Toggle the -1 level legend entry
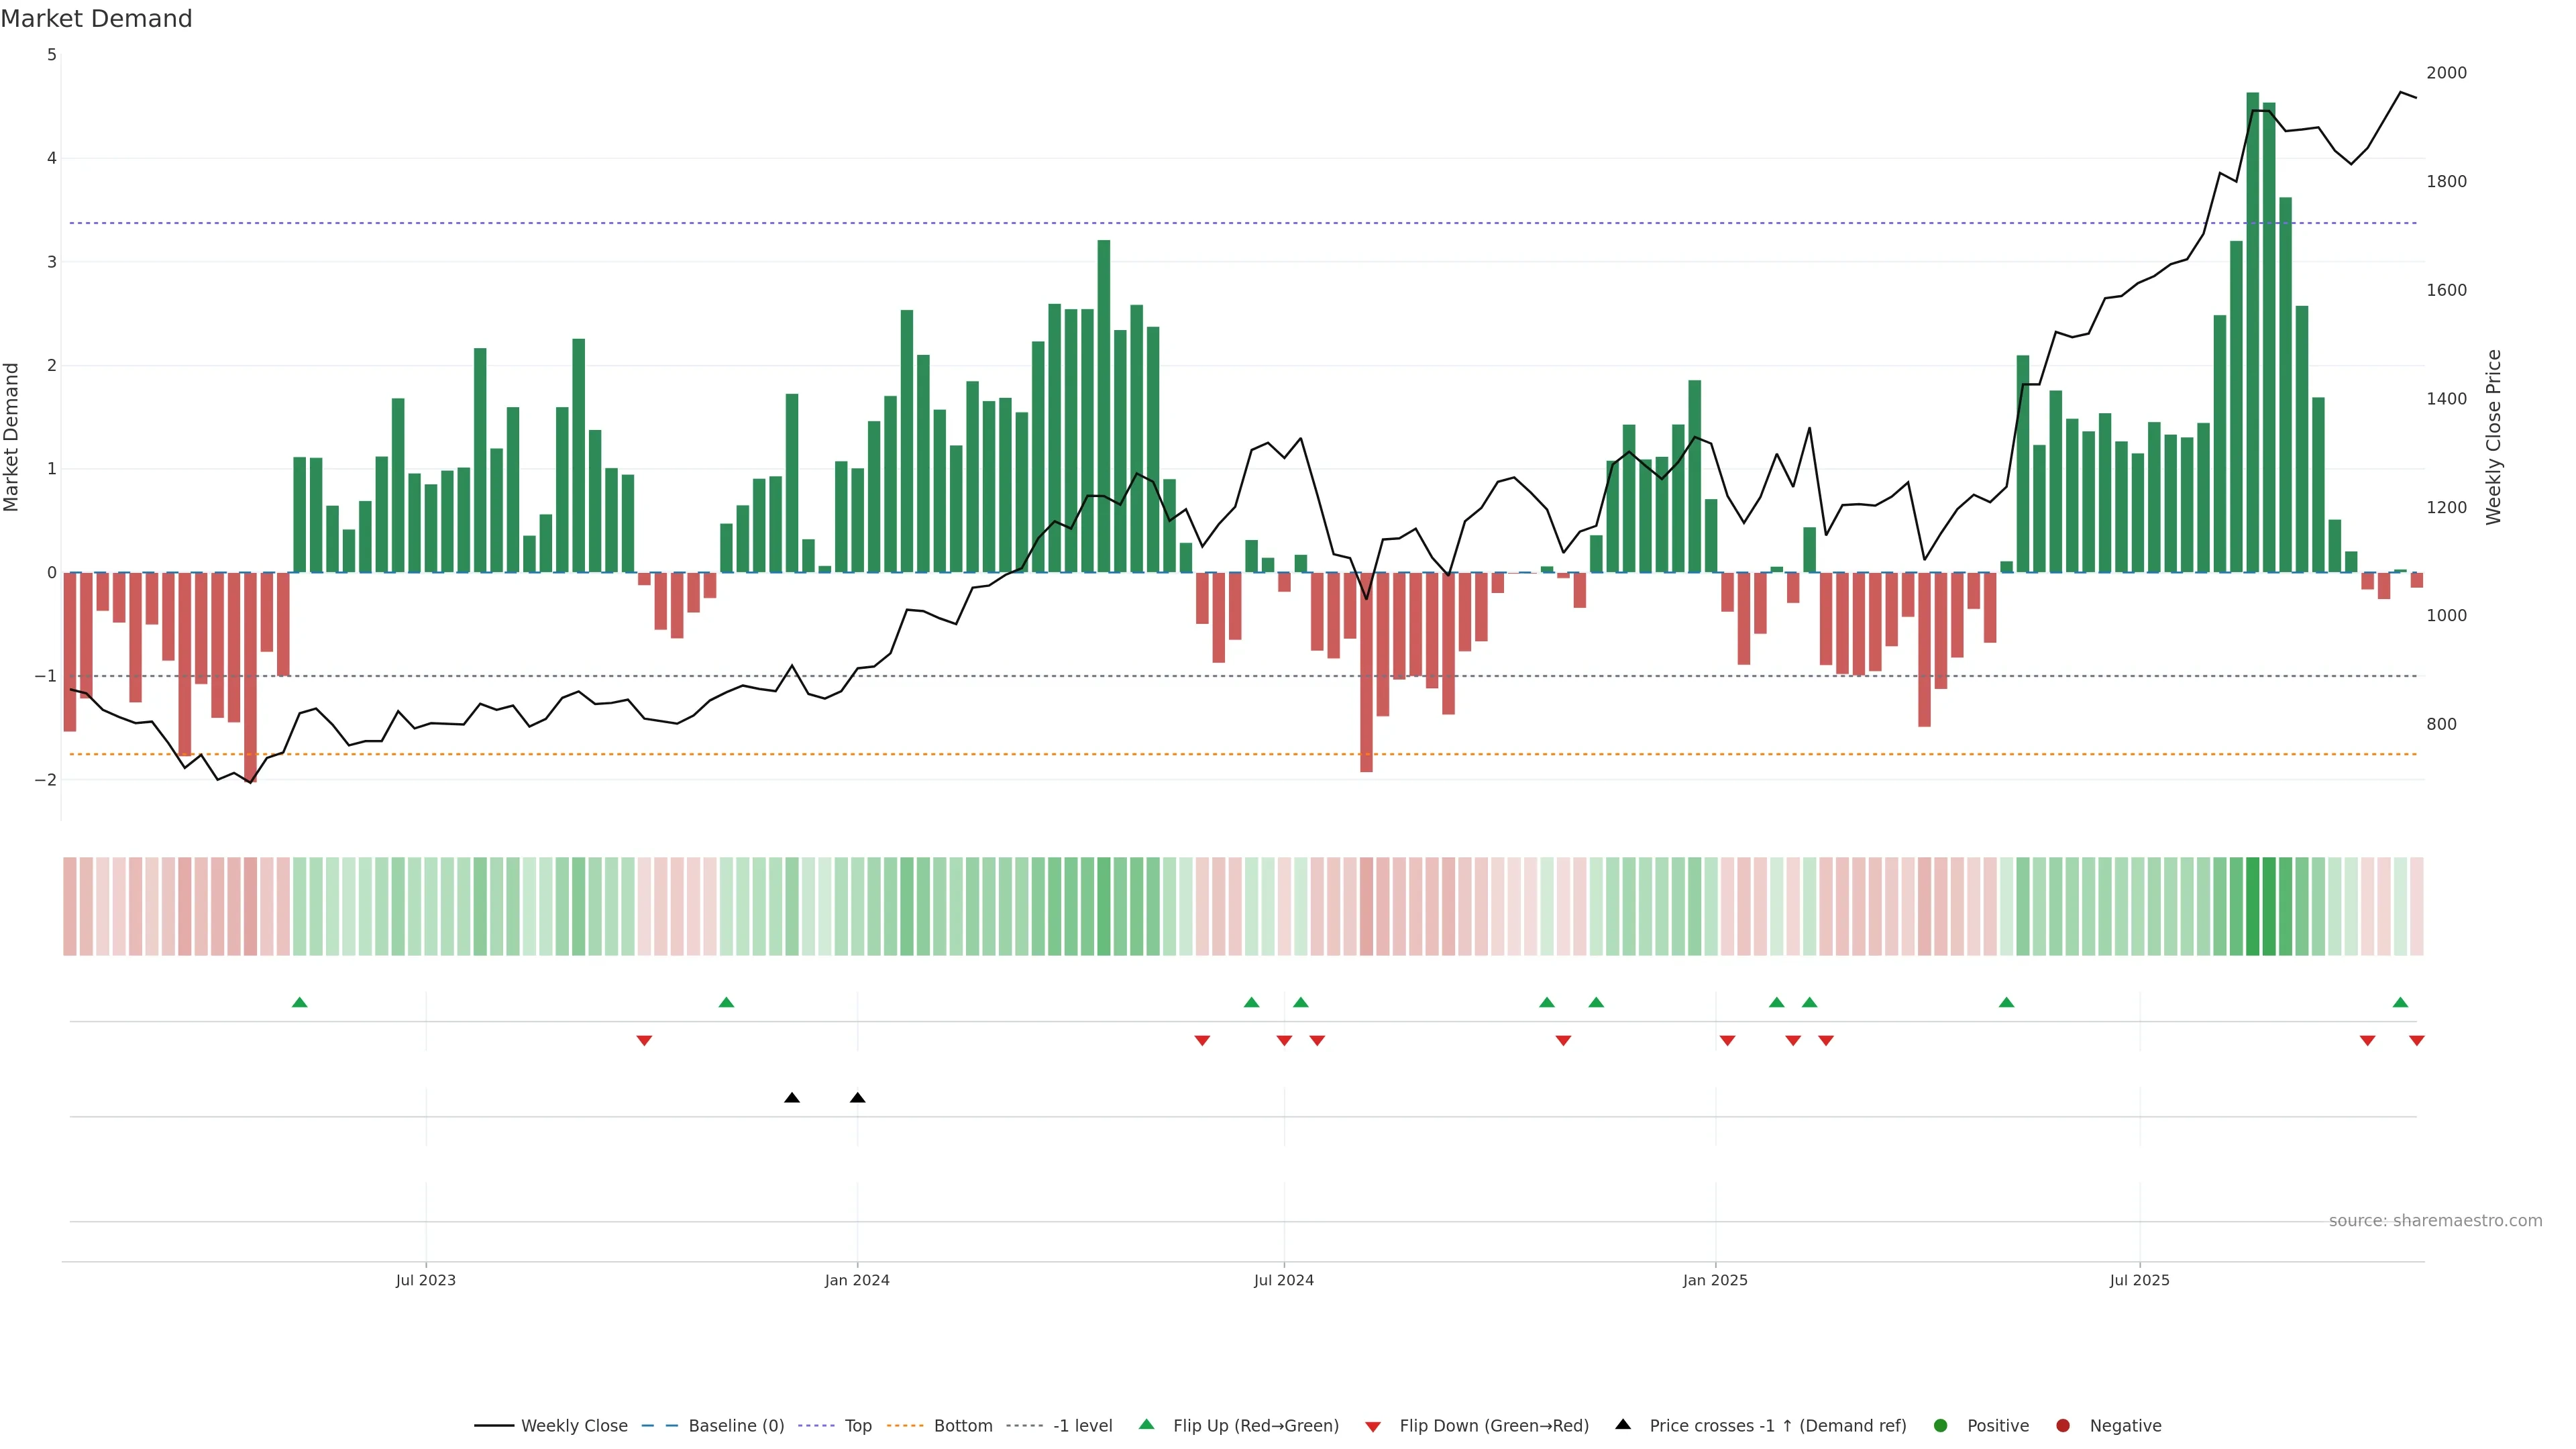The width and height of the screenshot is (2576, 1449). [x=1082, y=1425]
